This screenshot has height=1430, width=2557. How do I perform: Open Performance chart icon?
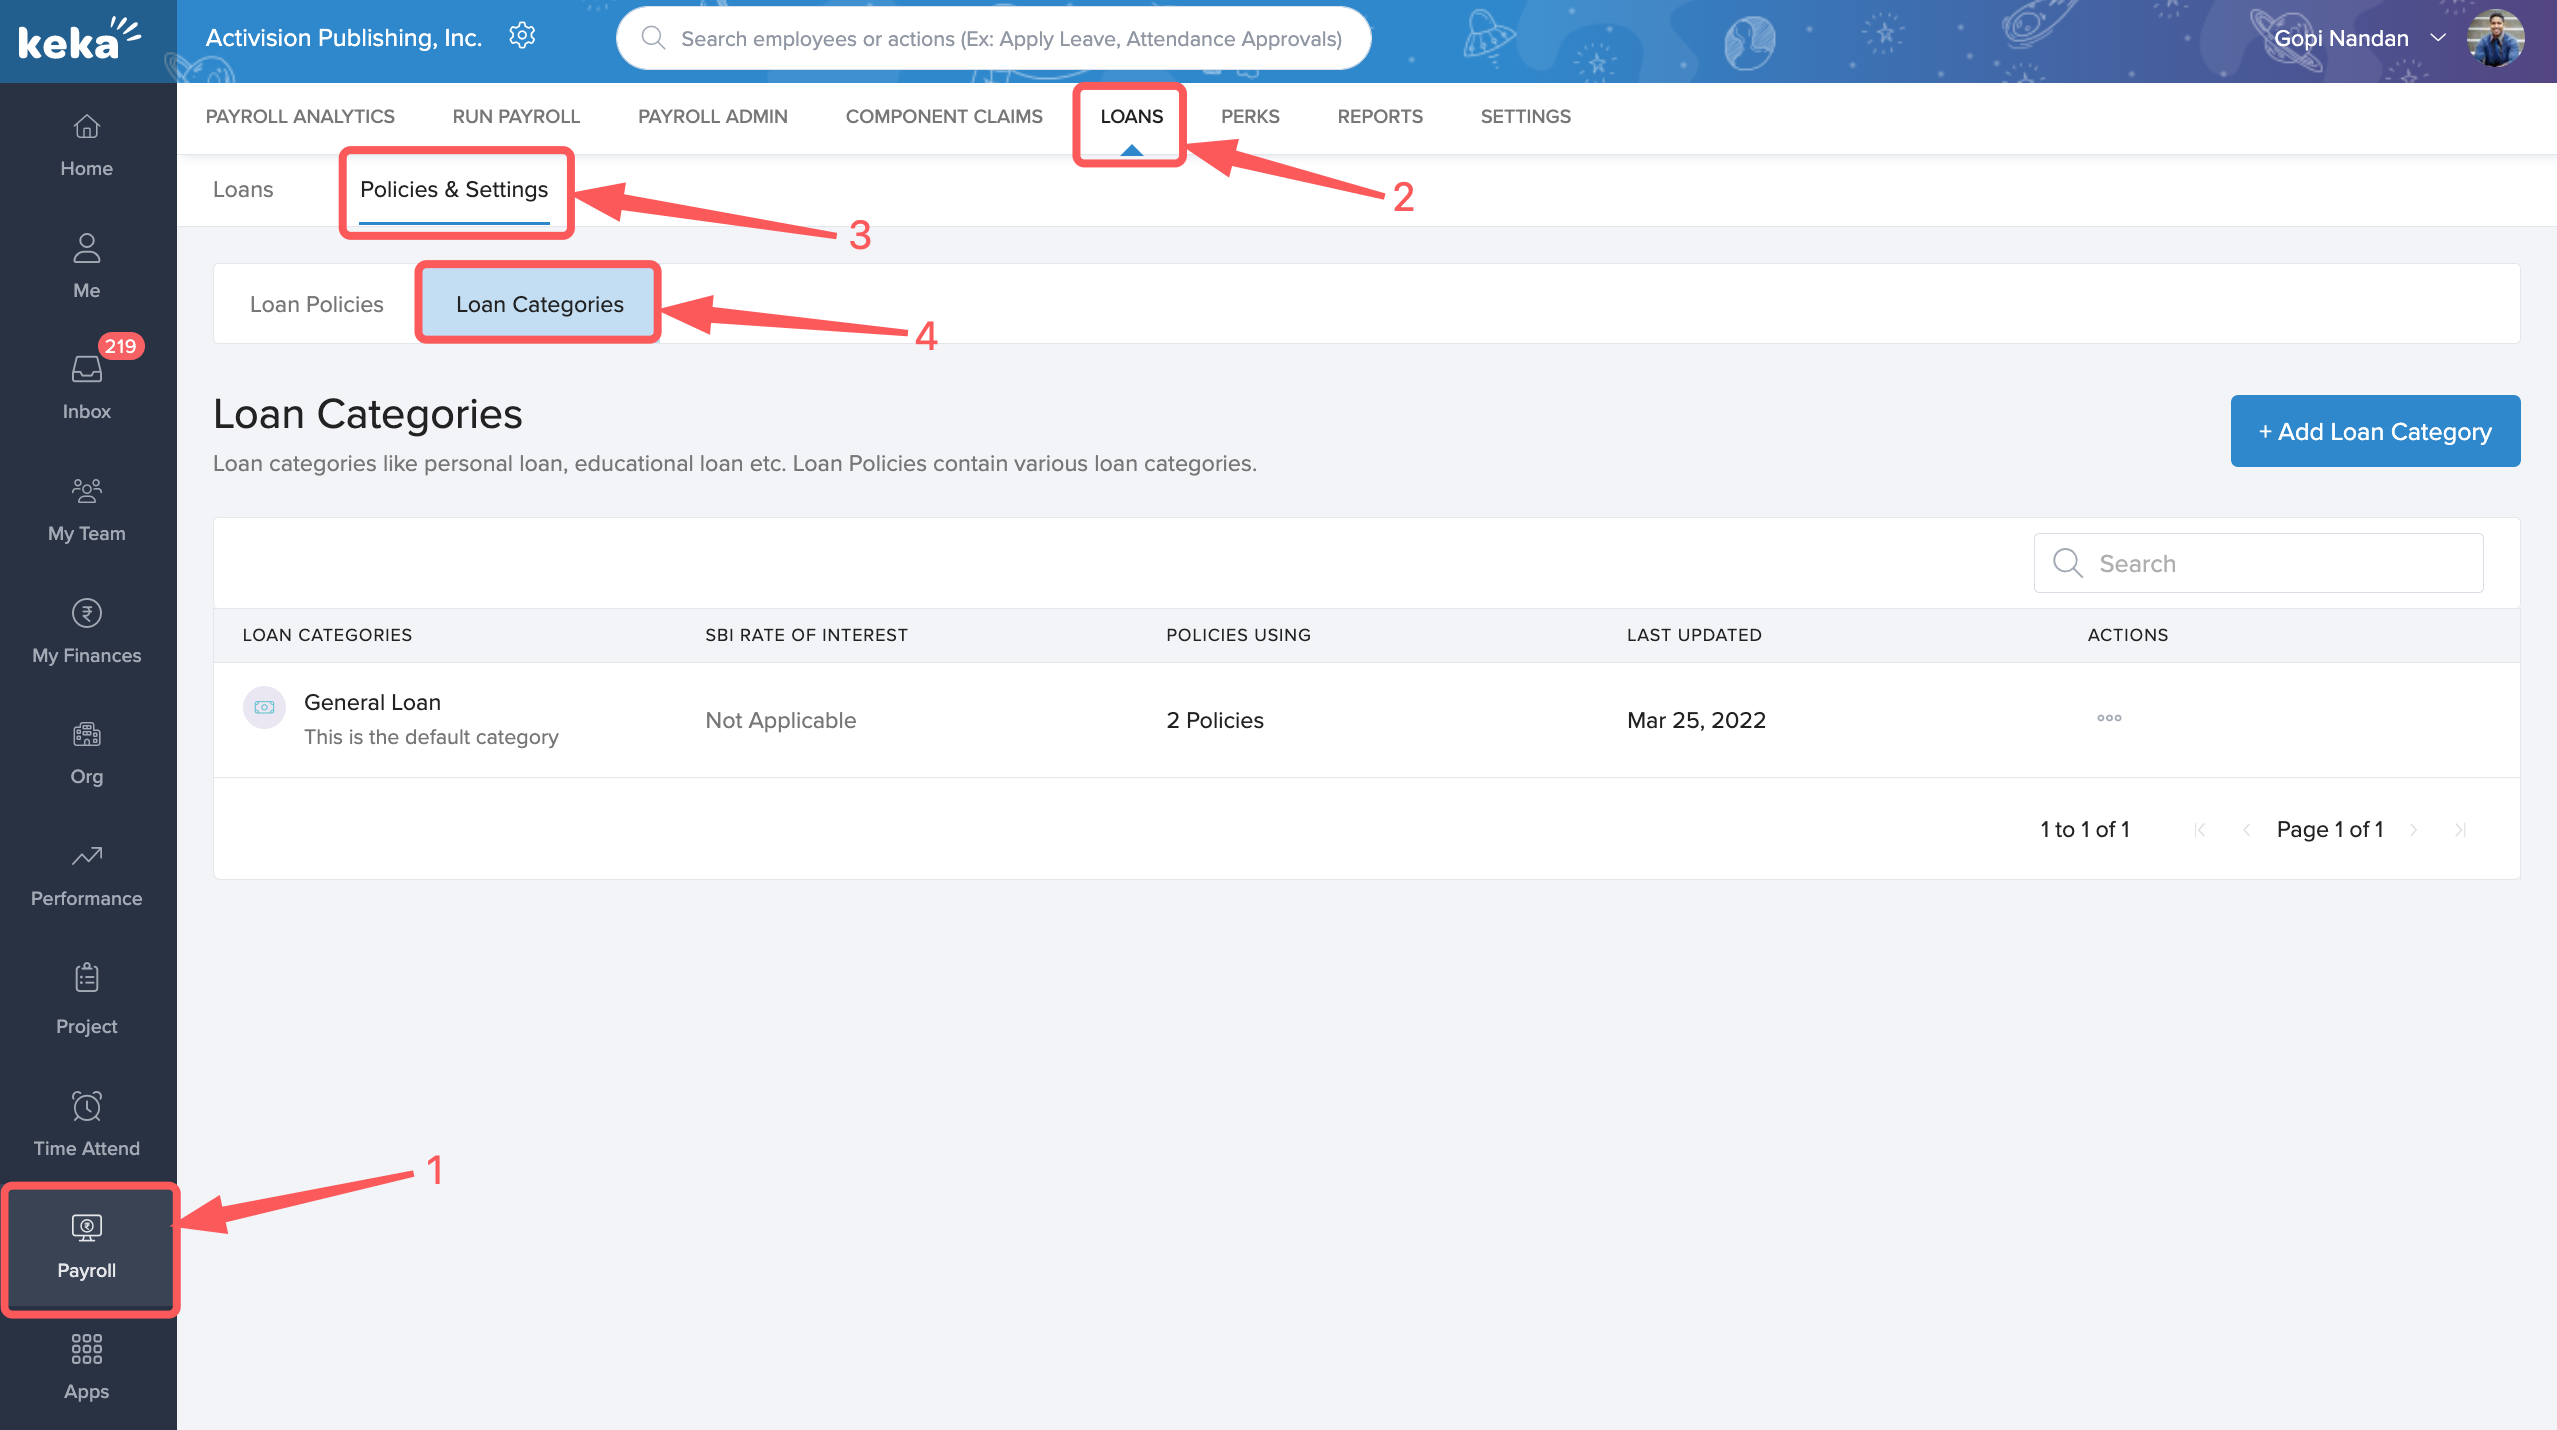[86, 874]
